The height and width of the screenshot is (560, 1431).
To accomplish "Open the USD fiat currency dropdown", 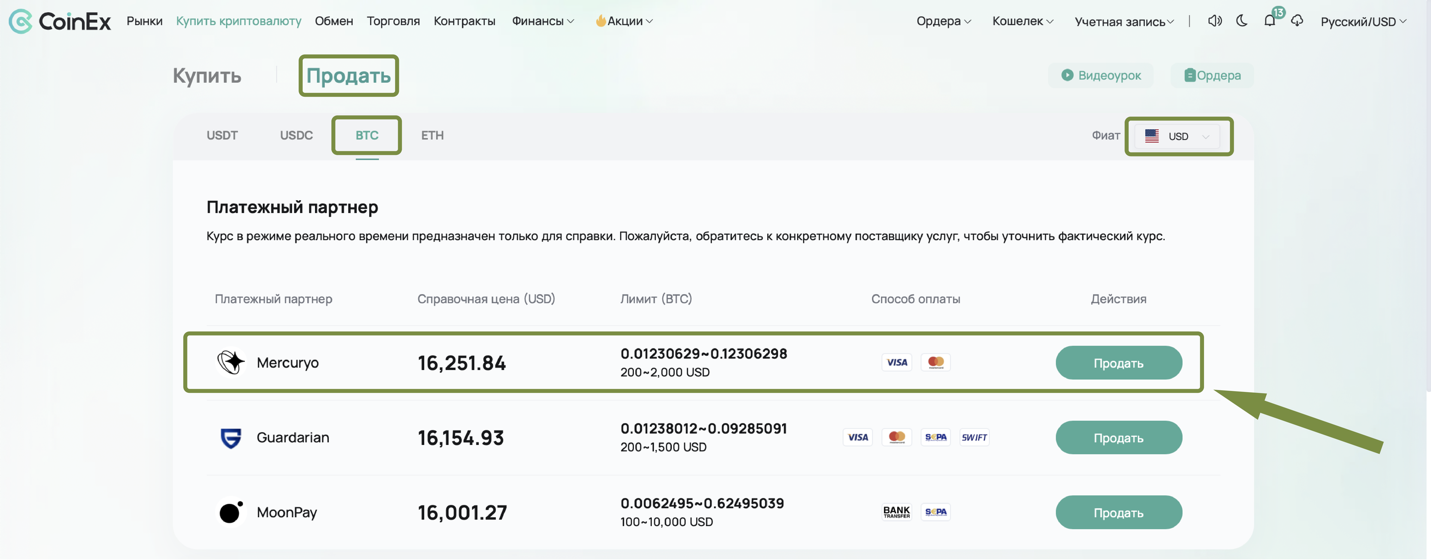I will pyautogui.click(x=1179, y=136).
